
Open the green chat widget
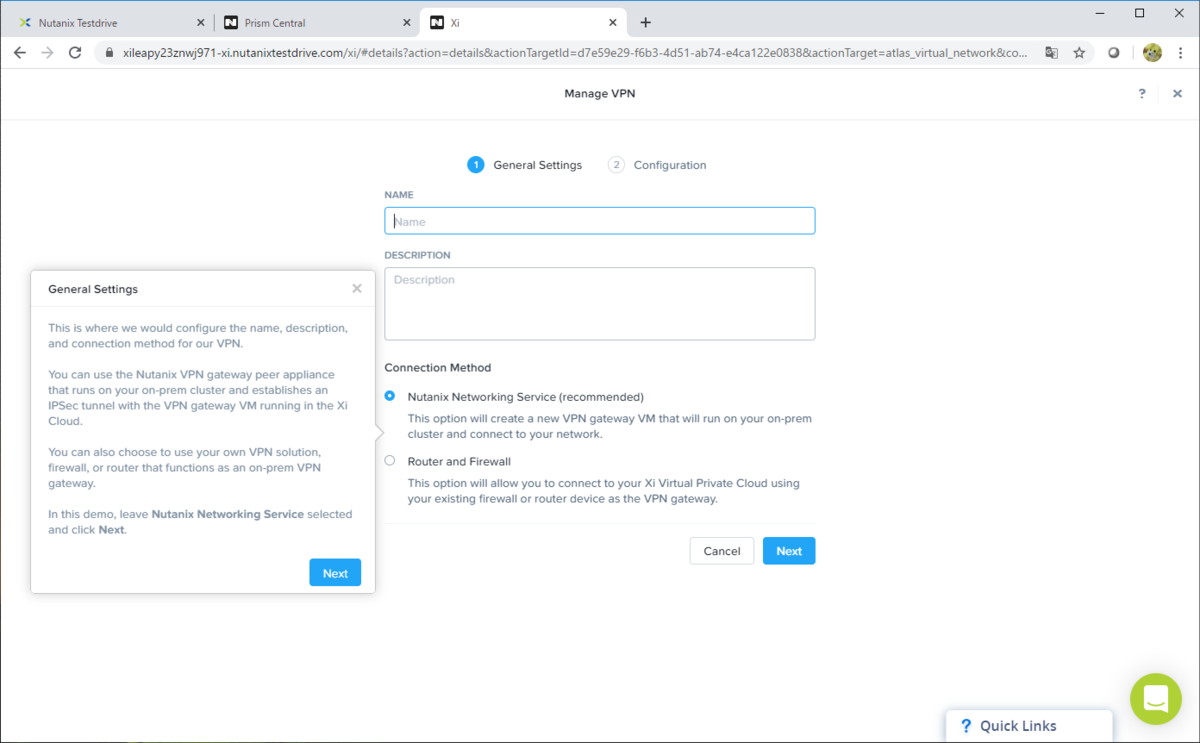point(1156,699)
